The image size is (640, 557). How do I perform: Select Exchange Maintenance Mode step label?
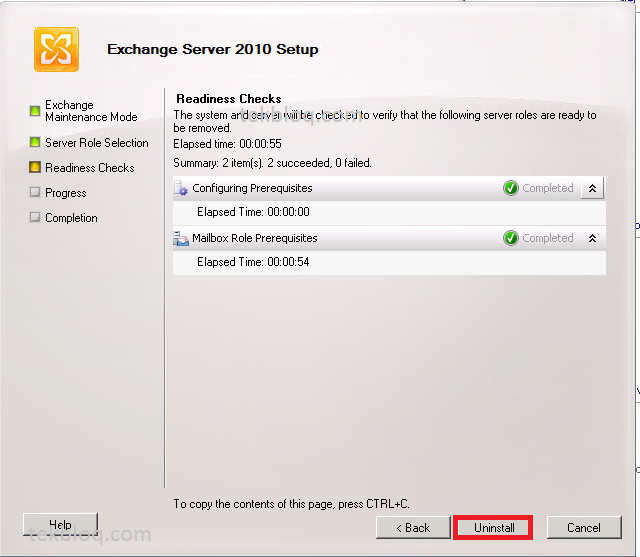91,111
